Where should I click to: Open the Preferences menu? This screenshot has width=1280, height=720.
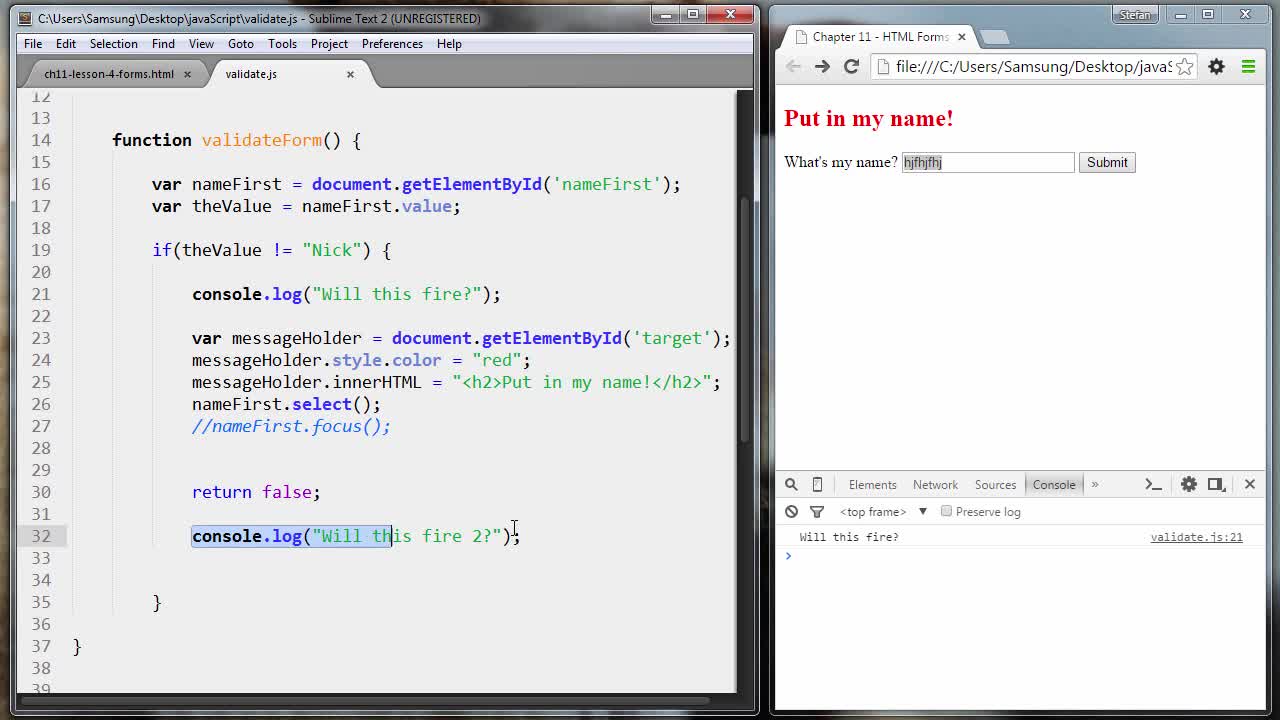392,44
